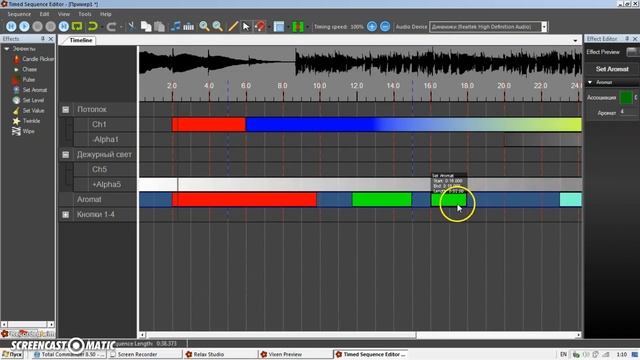This screenshot has height=360, width=640.
Task: Click the grey Pause playback button
Action: coord(51,27)
